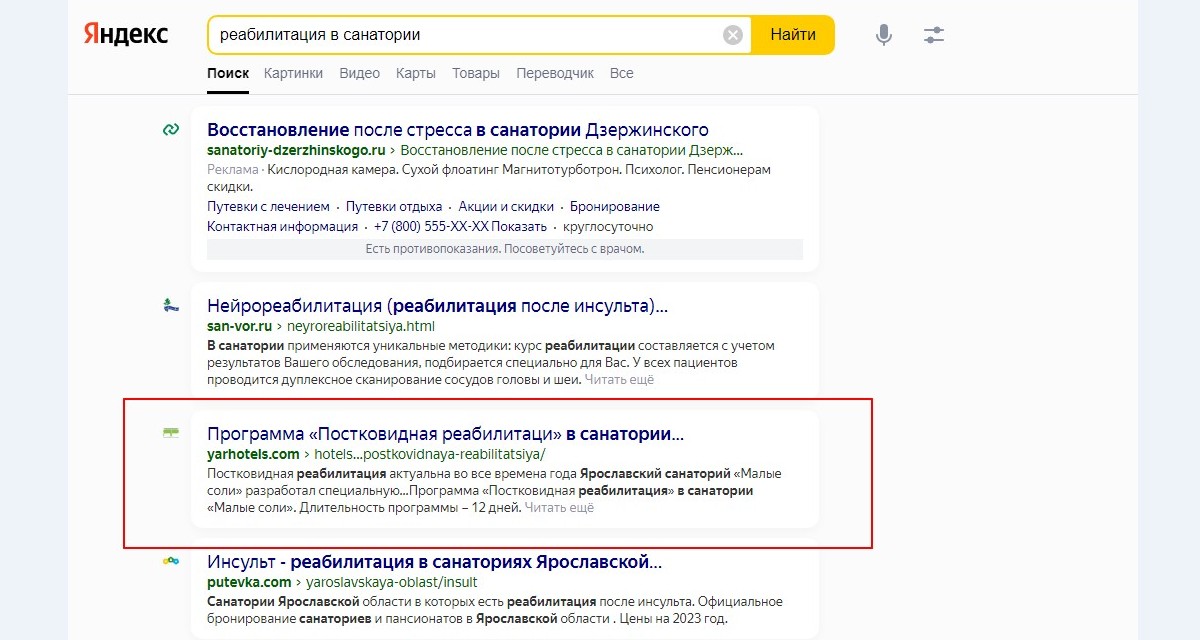Click the sanatoriy-dzerzhinskogo.ru domain link

296,150
